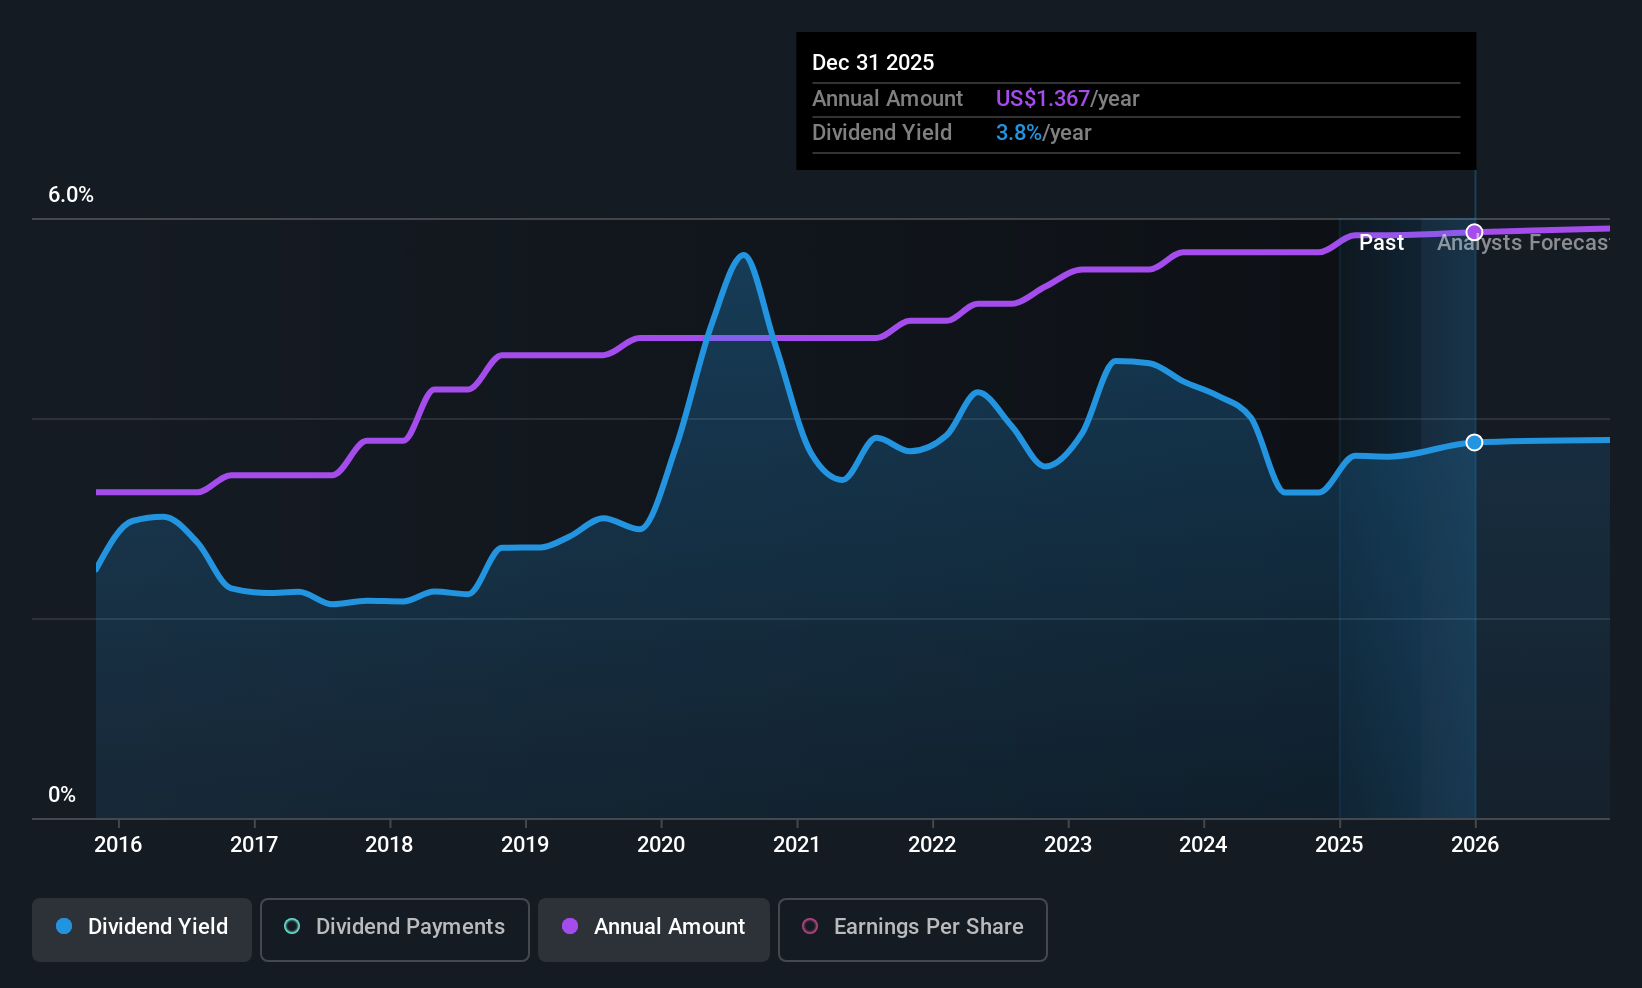Click the 2022 x-axis label
Screen dimensions: 1642x988
coord(932,844)
